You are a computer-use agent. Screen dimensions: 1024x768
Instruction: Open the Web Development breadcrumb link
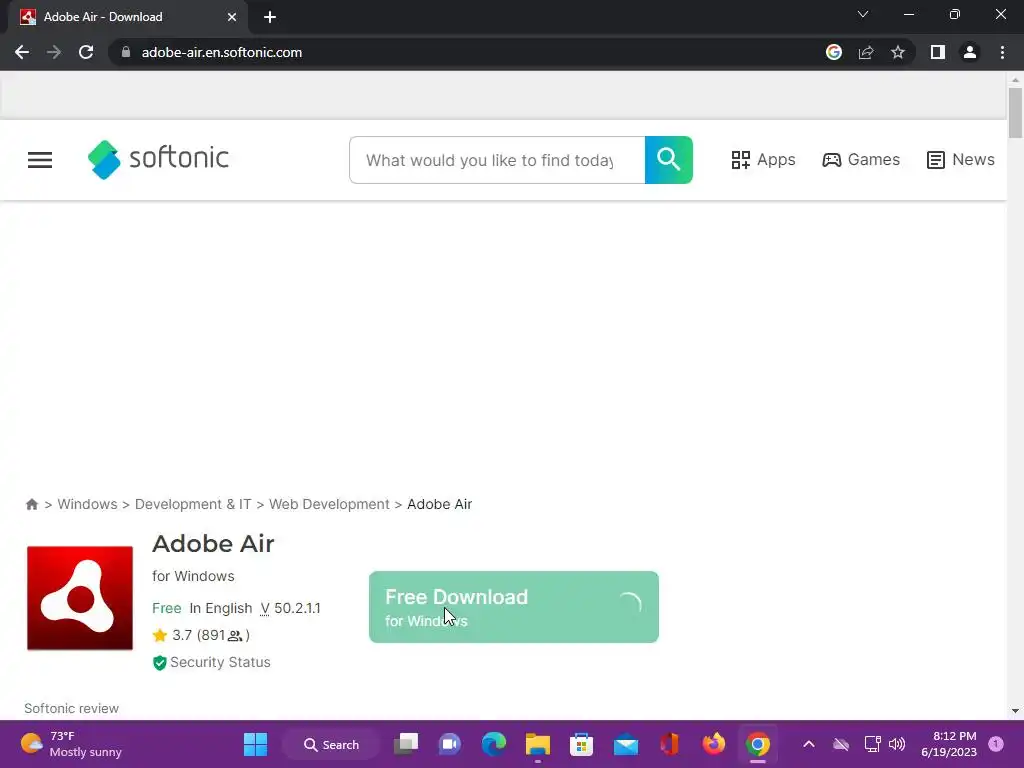tap(329, 504)
